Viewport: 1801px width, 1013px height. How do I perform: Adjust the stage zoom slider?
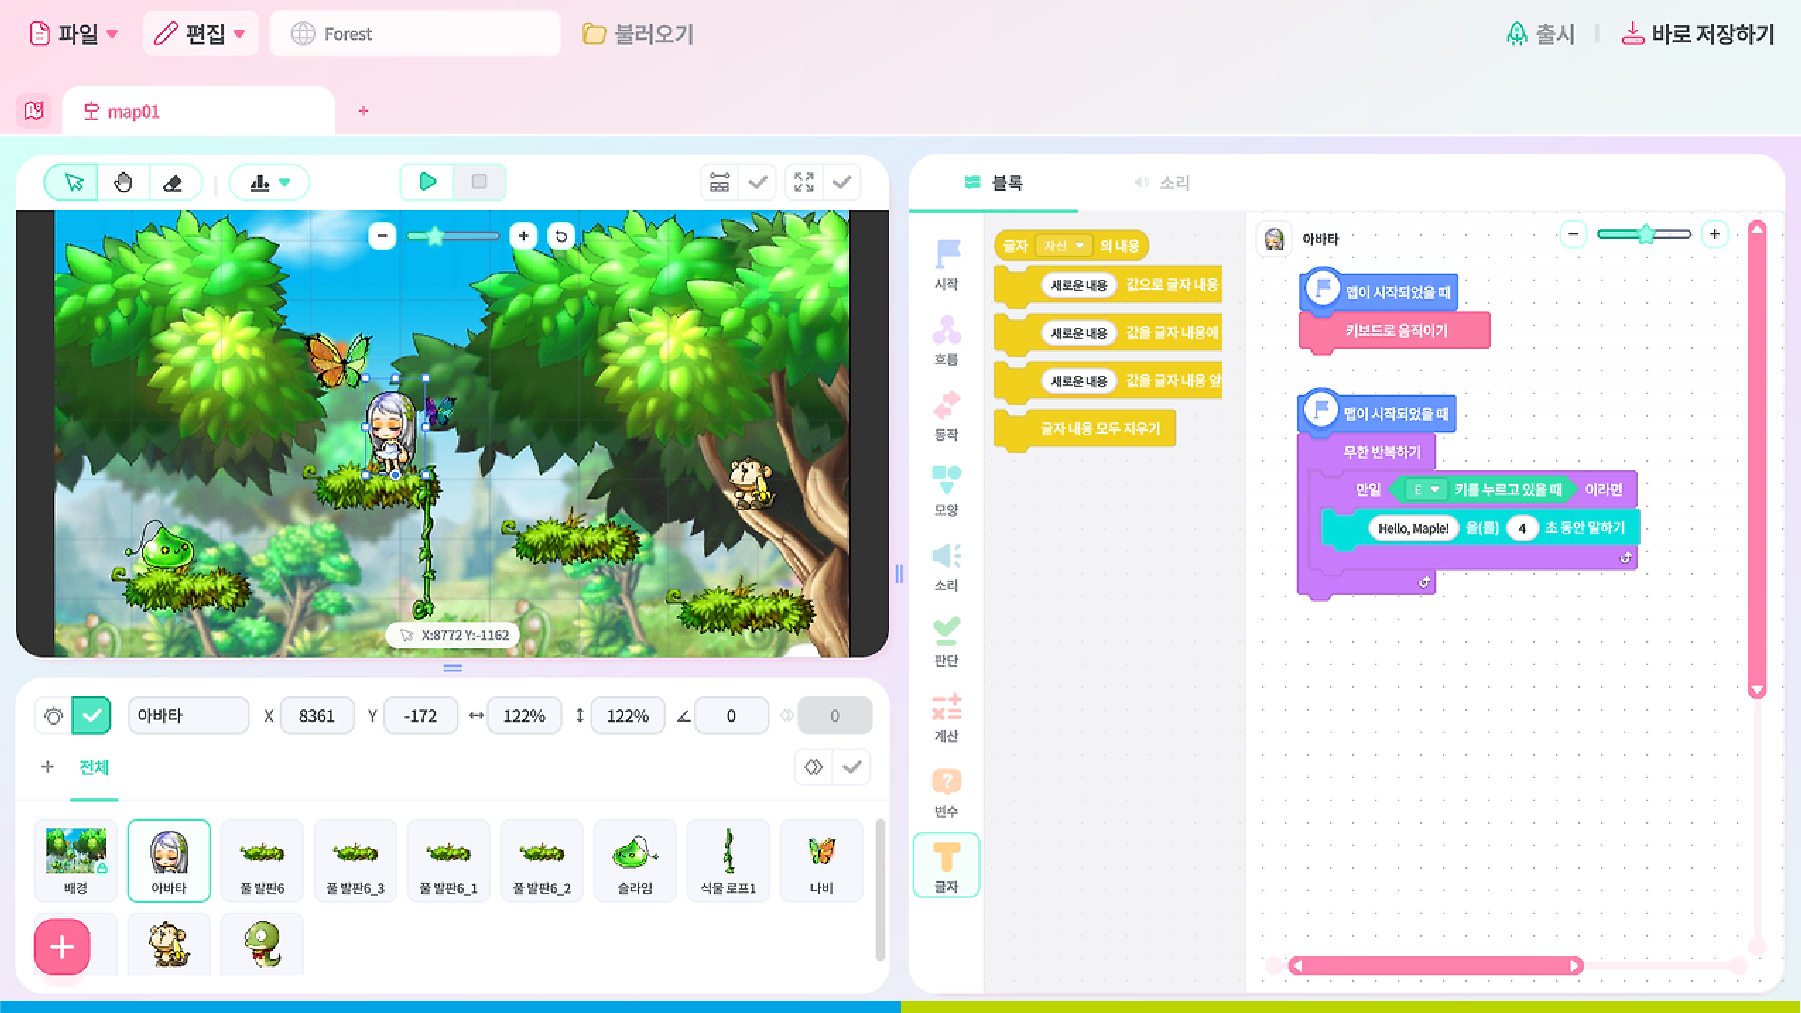(x=453, y=236)
